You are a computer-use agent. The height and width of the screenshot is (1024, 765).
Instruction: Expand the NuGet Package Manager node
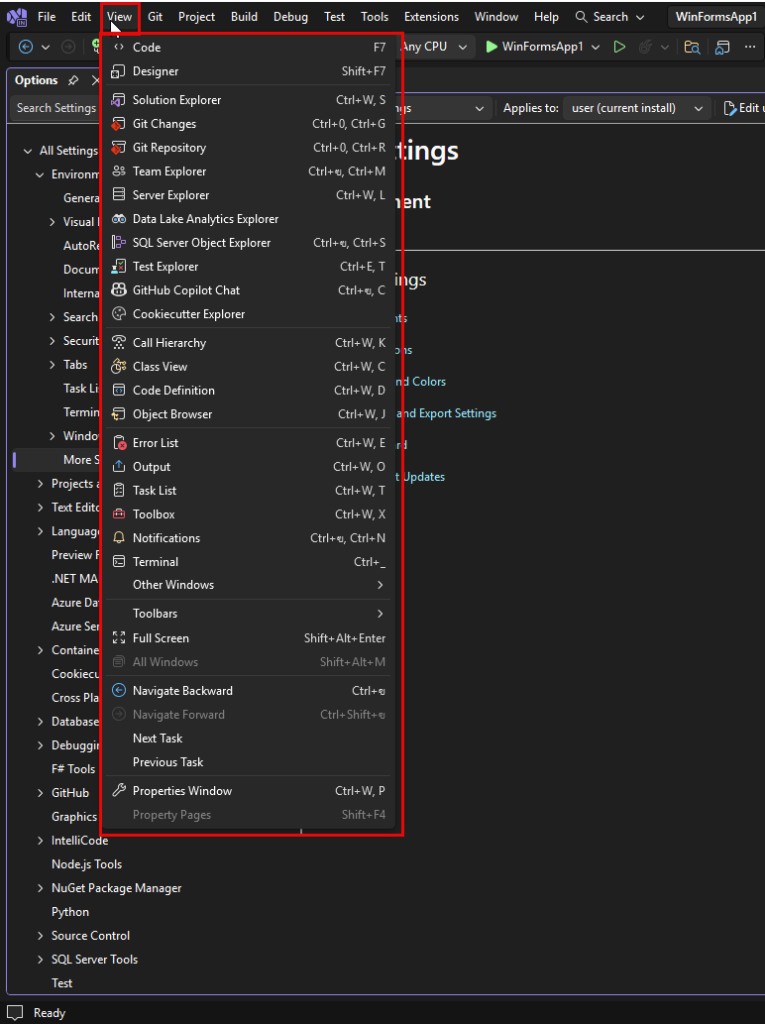(41, 888)
